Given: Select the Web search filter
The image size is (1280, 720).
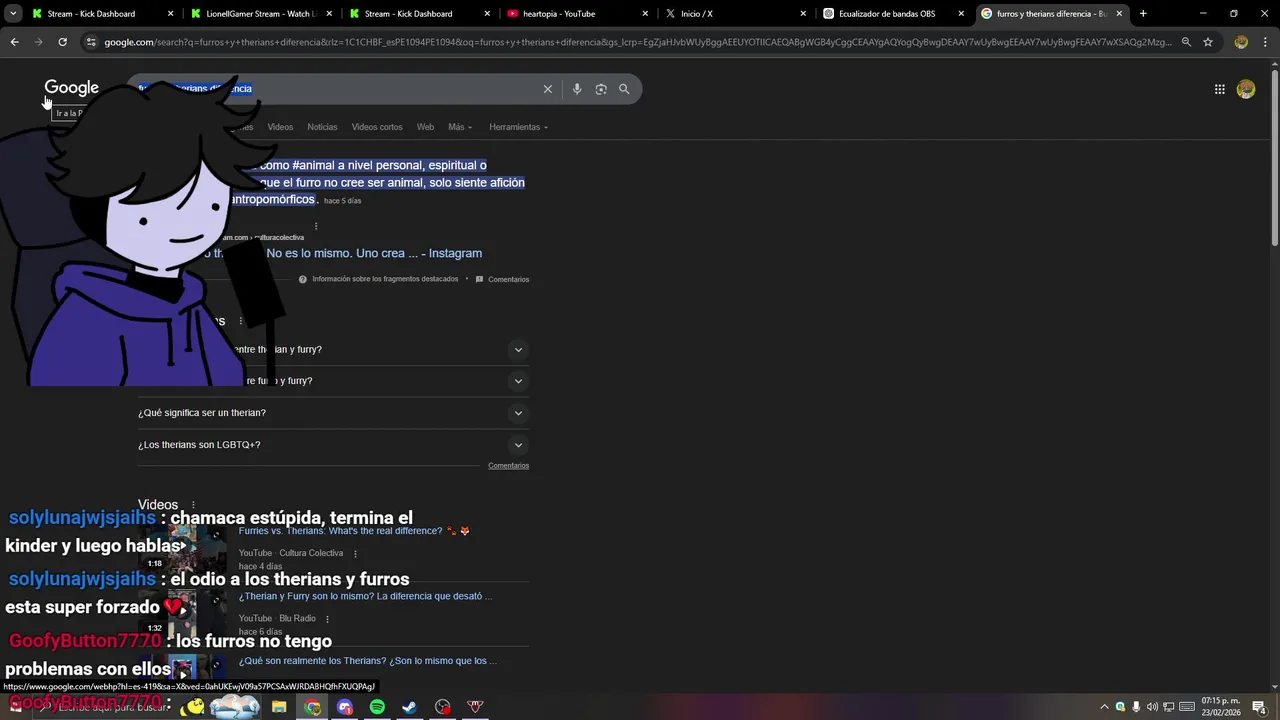Looking at the screenshot, I should pyautogui.click(x=425, y=127).
